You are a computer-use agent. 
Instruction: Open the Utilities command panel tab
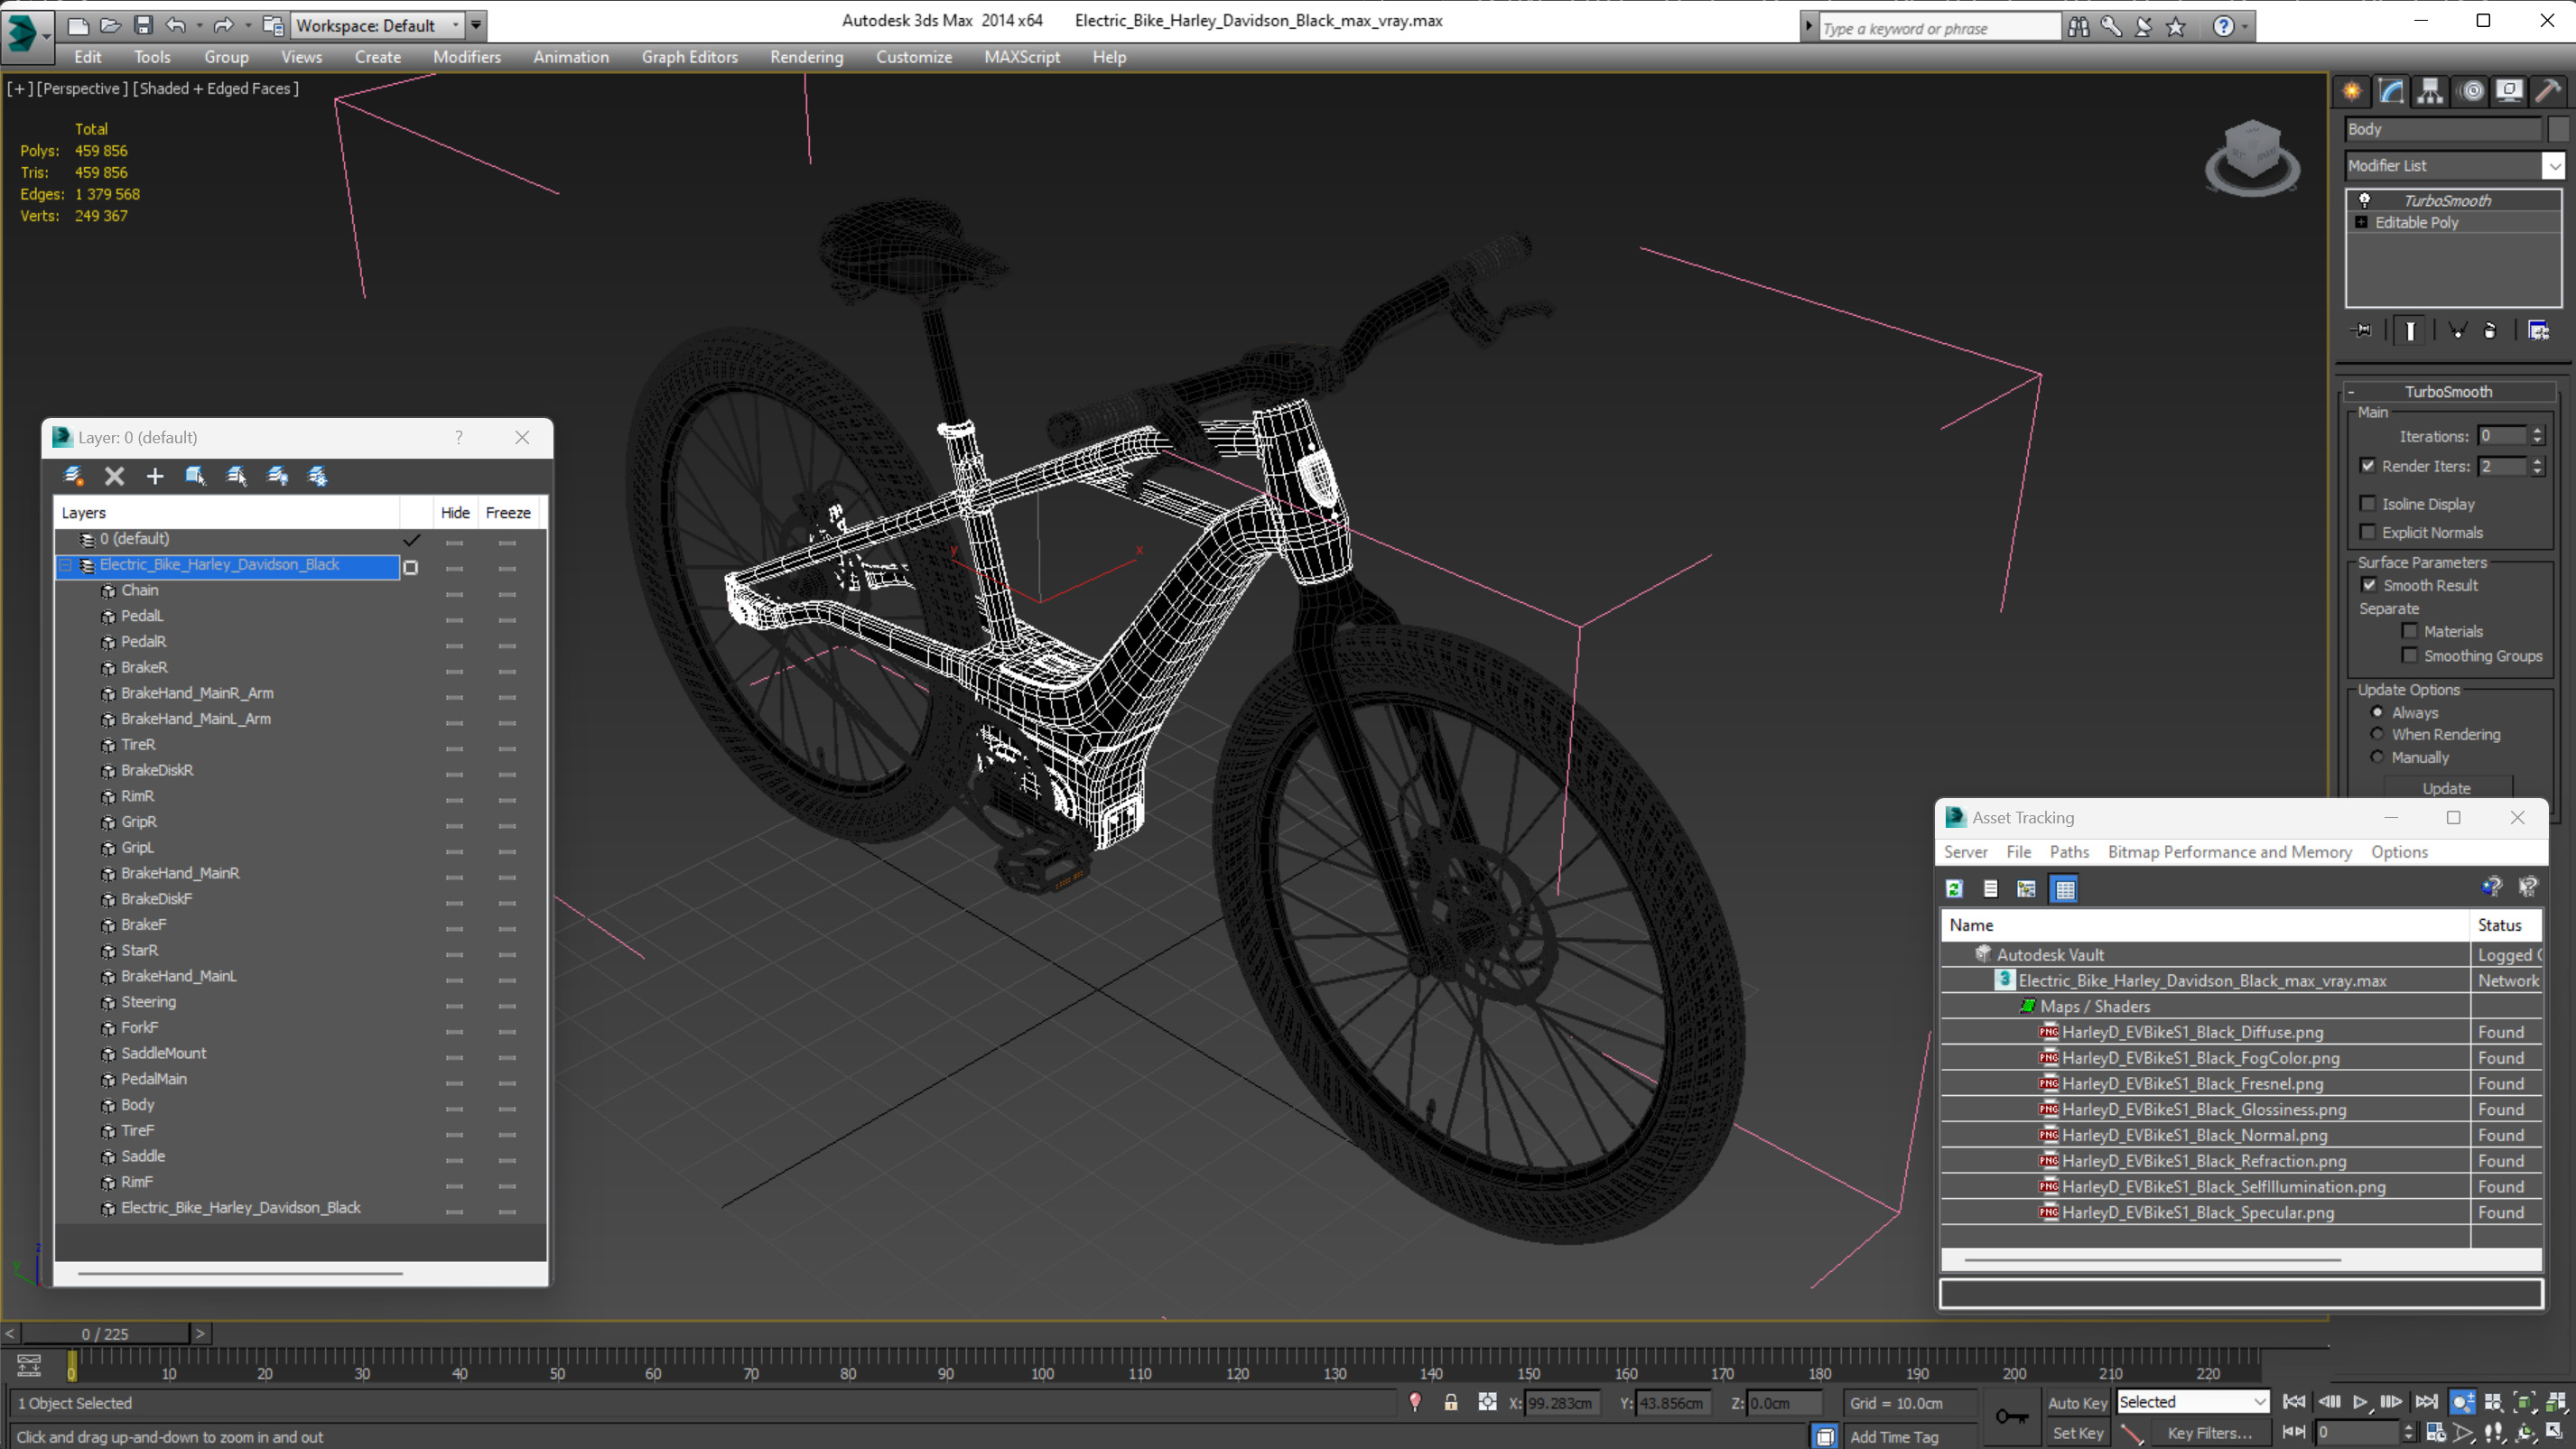point(2548,91)
